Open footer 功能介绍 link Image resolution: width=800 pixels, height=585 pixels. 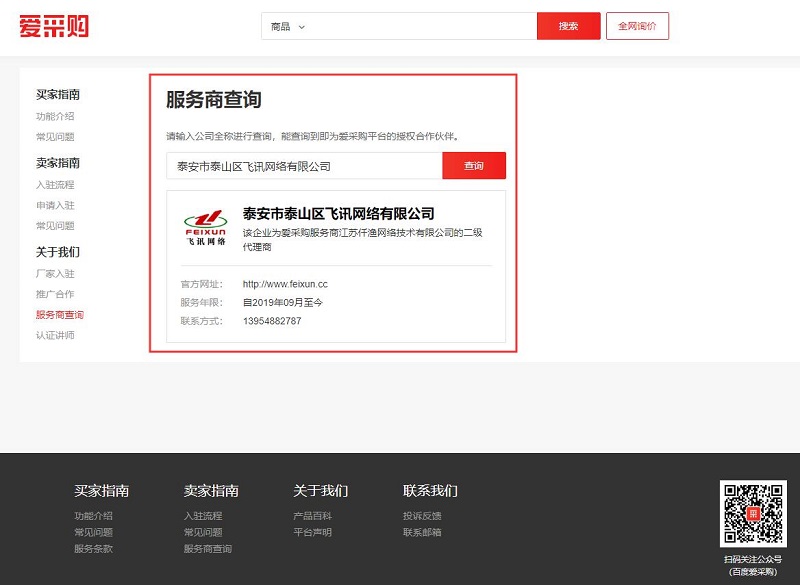(93, 516)
